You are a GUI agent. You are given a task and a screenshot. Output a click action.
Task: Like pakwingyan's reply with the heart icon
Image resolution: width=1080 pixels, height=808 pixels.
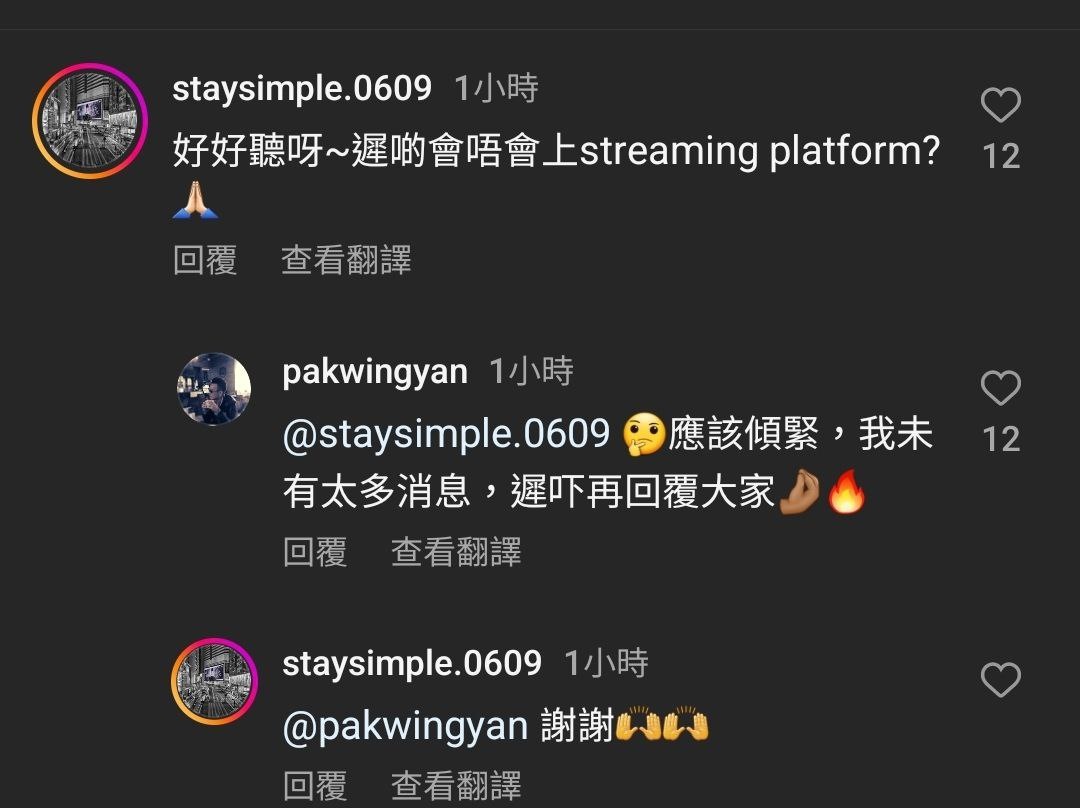[x=1000, y=387]
